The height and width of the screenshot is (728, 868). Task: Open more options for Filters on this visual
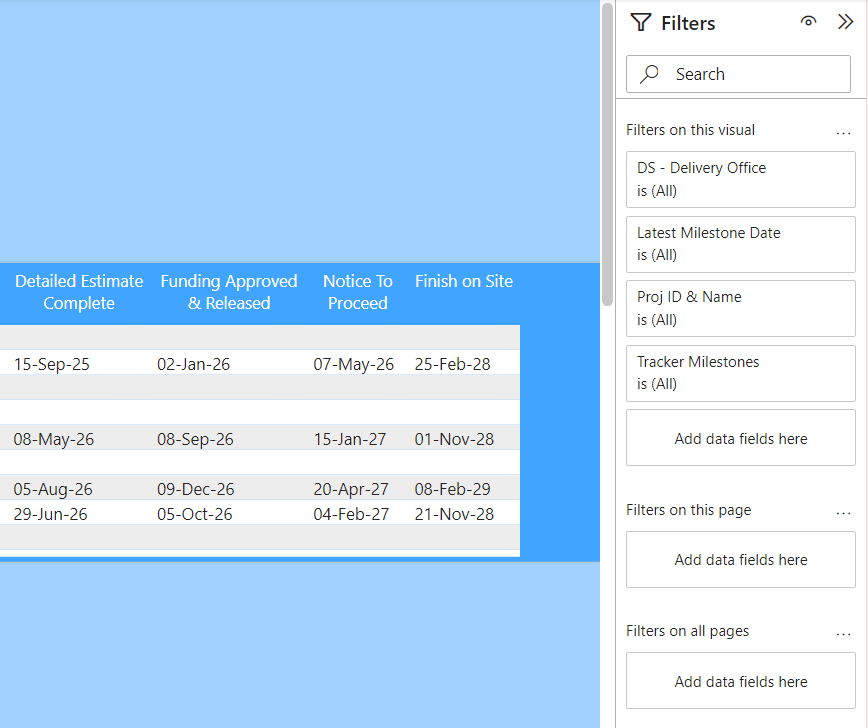point(843,133)
